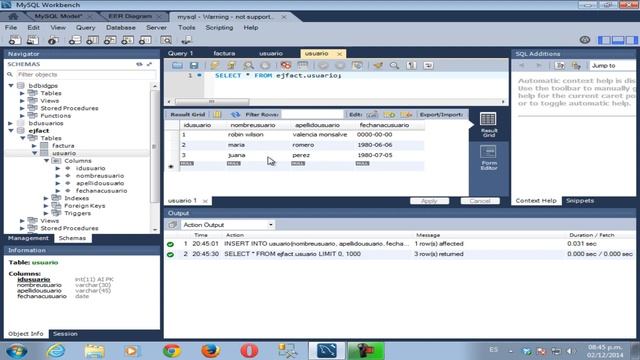Open script file in query editor
640x360 pixels.
[177, 65]
